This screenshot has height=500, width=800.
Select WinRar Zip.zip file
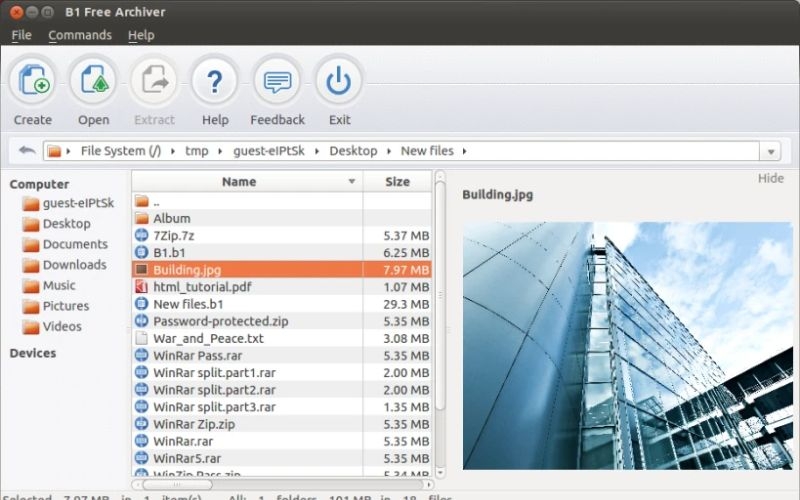tap(281, 424)
